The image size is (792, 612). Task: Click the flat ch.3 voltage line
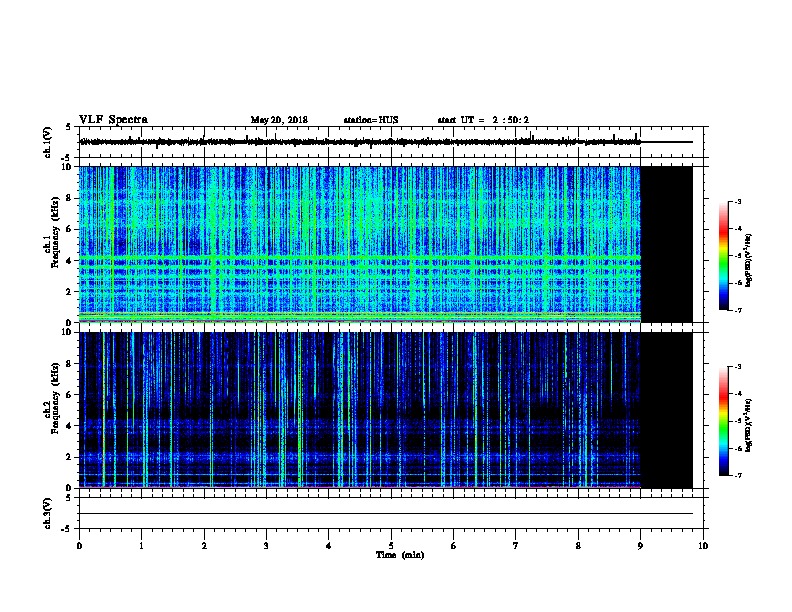click(x=386, y=514)
